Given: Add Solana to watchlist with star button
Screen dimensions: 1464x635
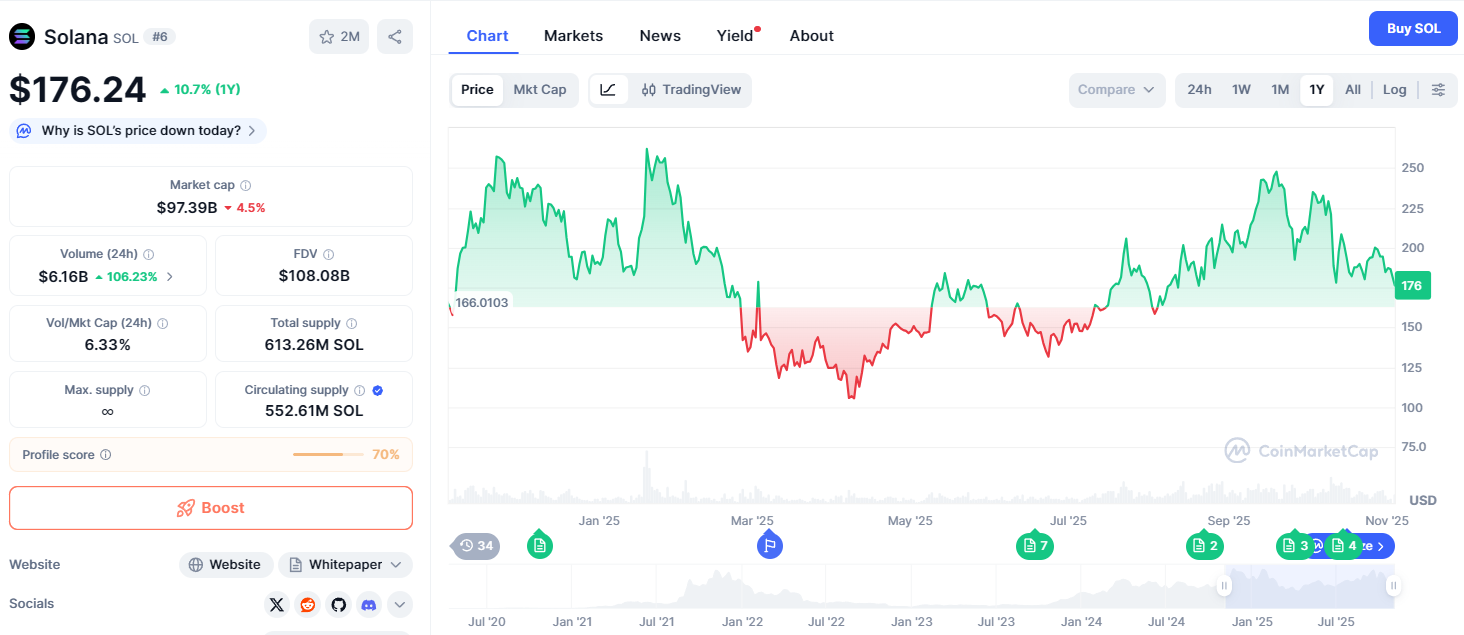Looking at the screenshot, I should pos(339,37).
